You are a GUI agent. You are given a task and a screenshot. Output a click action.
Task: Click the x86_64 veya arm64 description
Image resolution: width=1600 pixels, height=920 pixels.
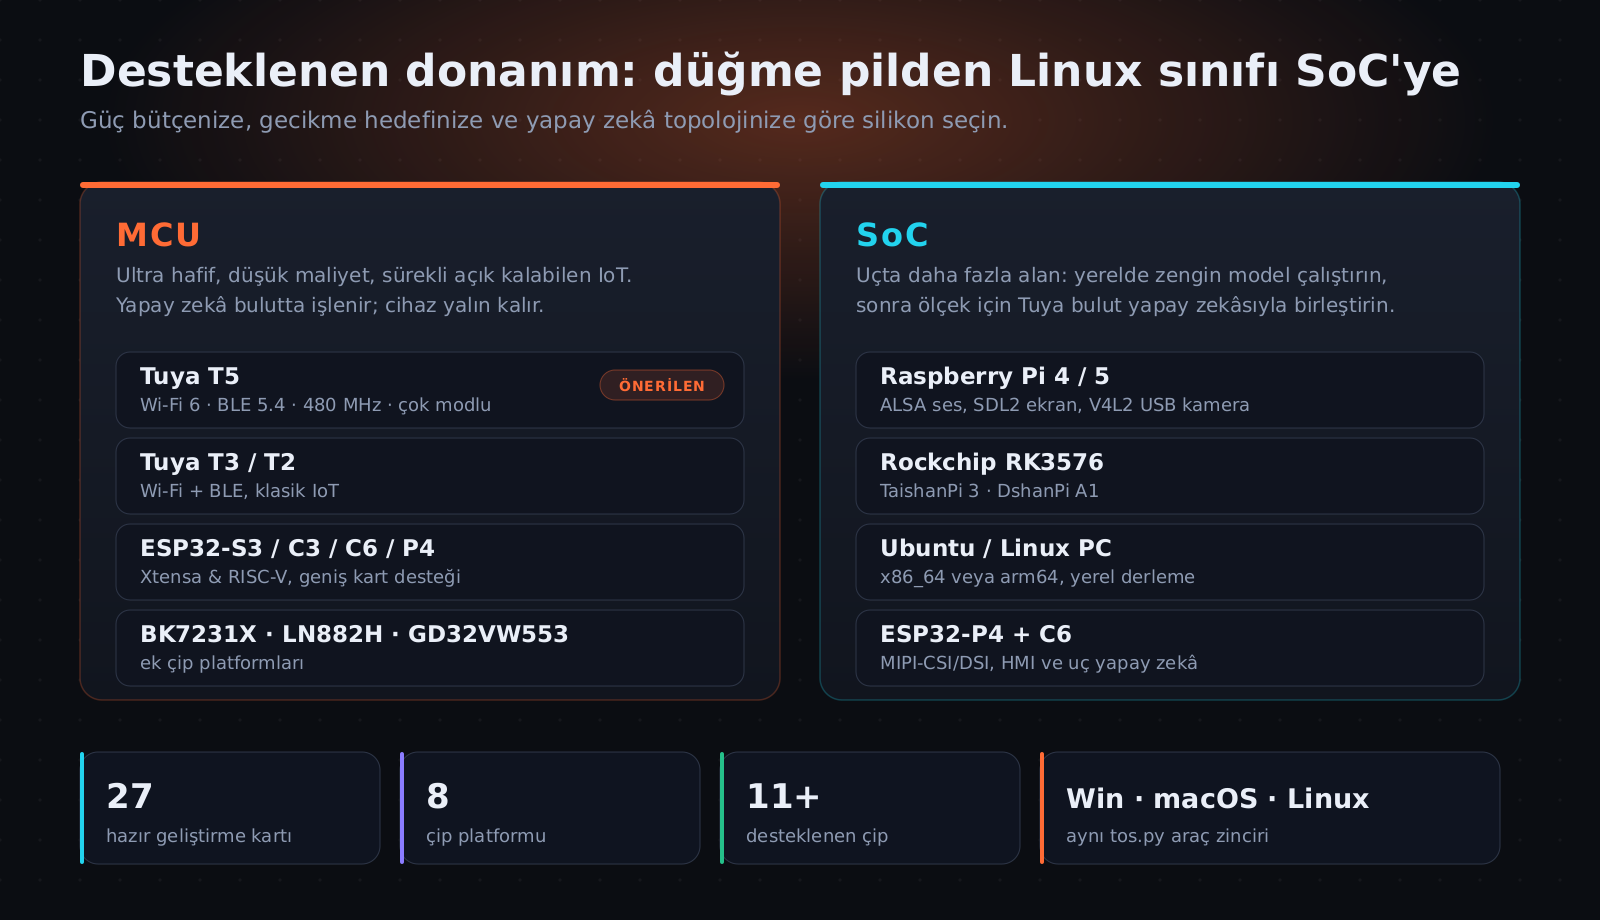click(1037, 577)
